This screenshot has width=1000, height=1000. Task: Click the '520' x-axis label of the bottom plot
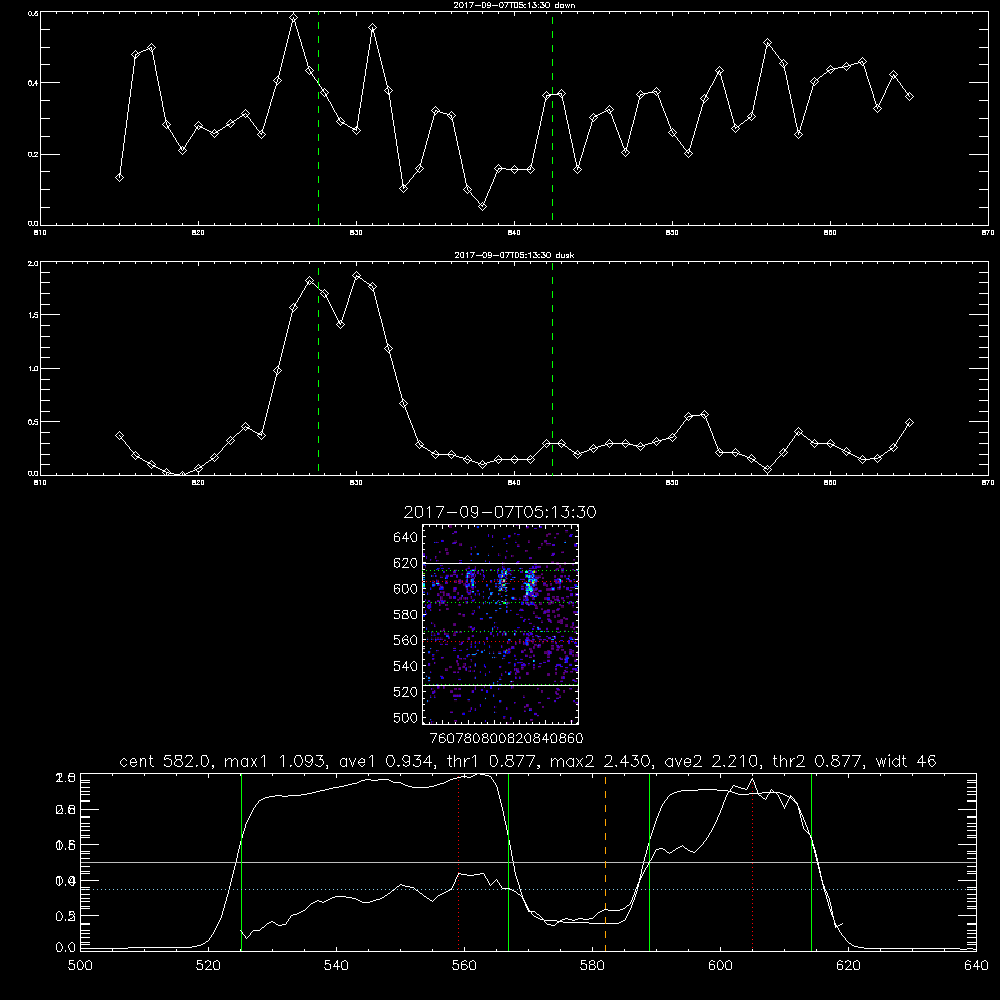pyautogui.click(x=208, y=966)
